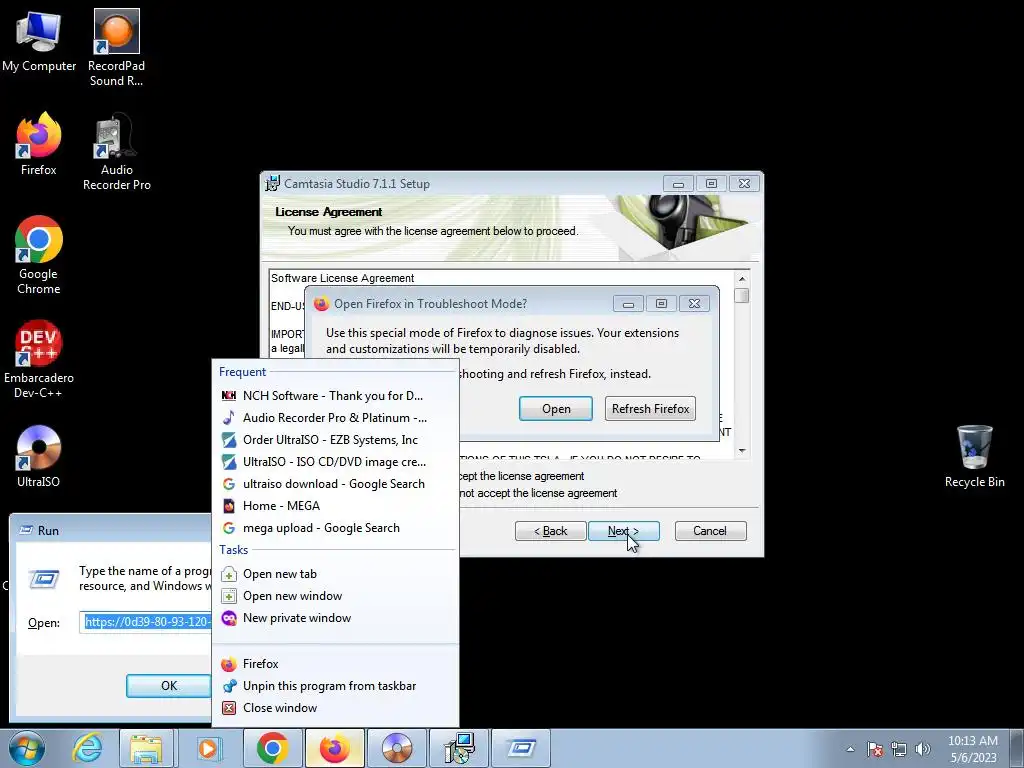Open the Windows Start menu
Screen dimensions: 1024x768
27,748
